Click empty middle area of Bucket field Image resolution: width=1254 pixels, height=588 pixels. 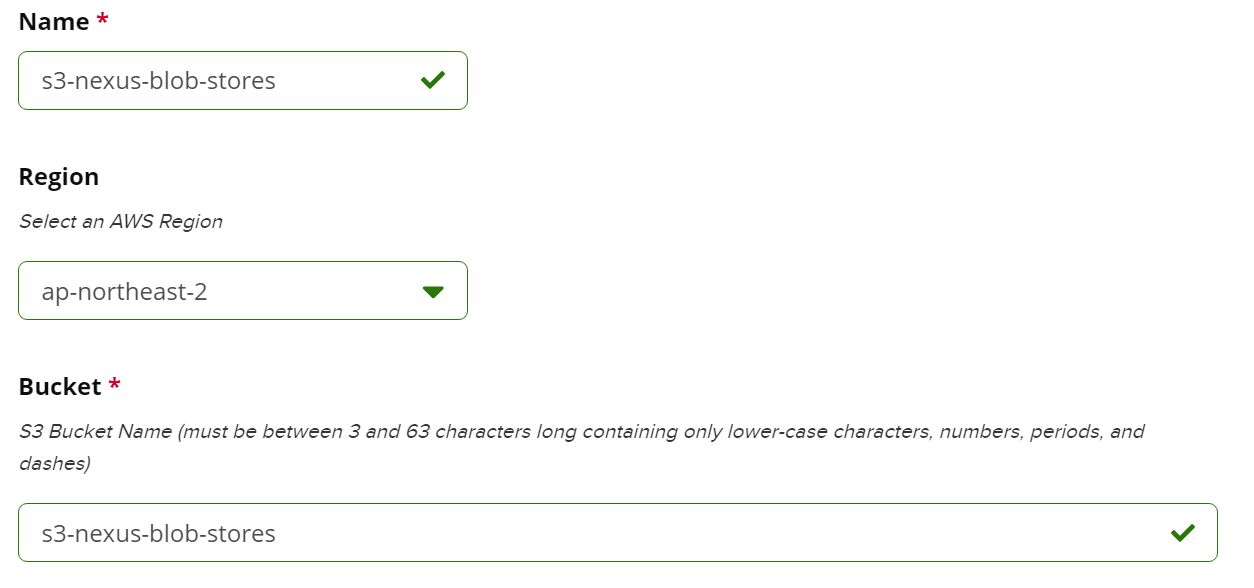[700, 533]
